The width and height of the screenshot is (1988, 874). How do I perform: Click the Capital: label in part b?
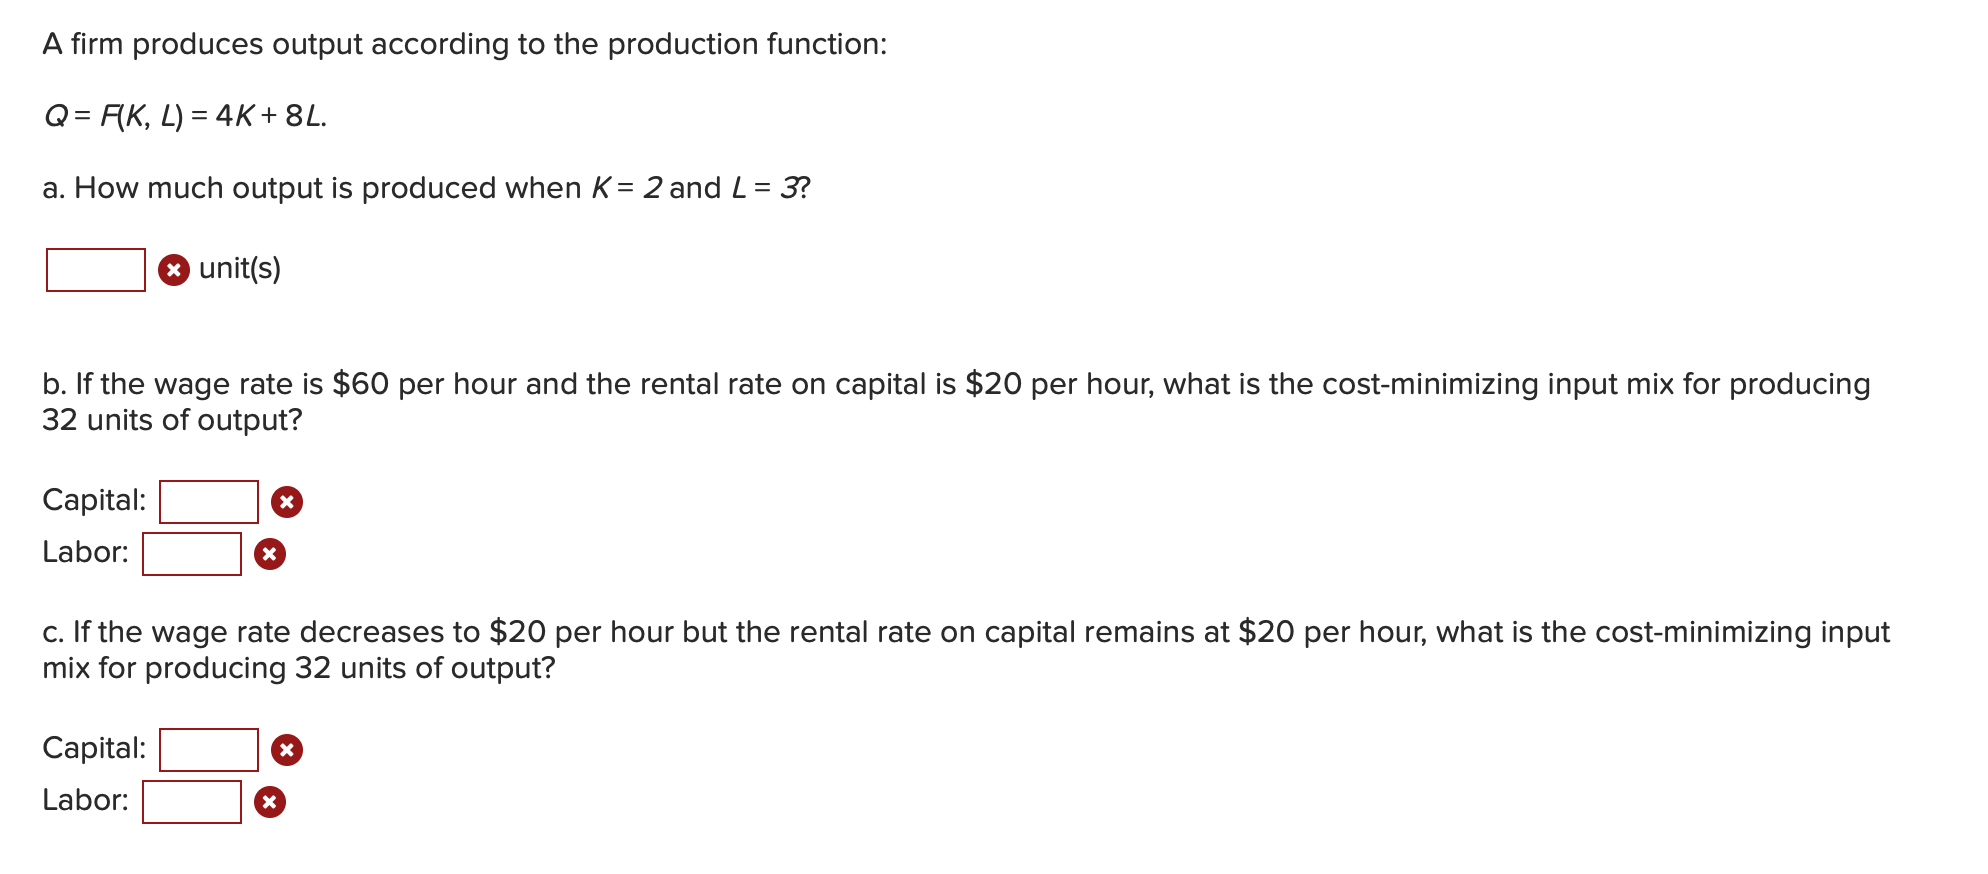[94, 500]
